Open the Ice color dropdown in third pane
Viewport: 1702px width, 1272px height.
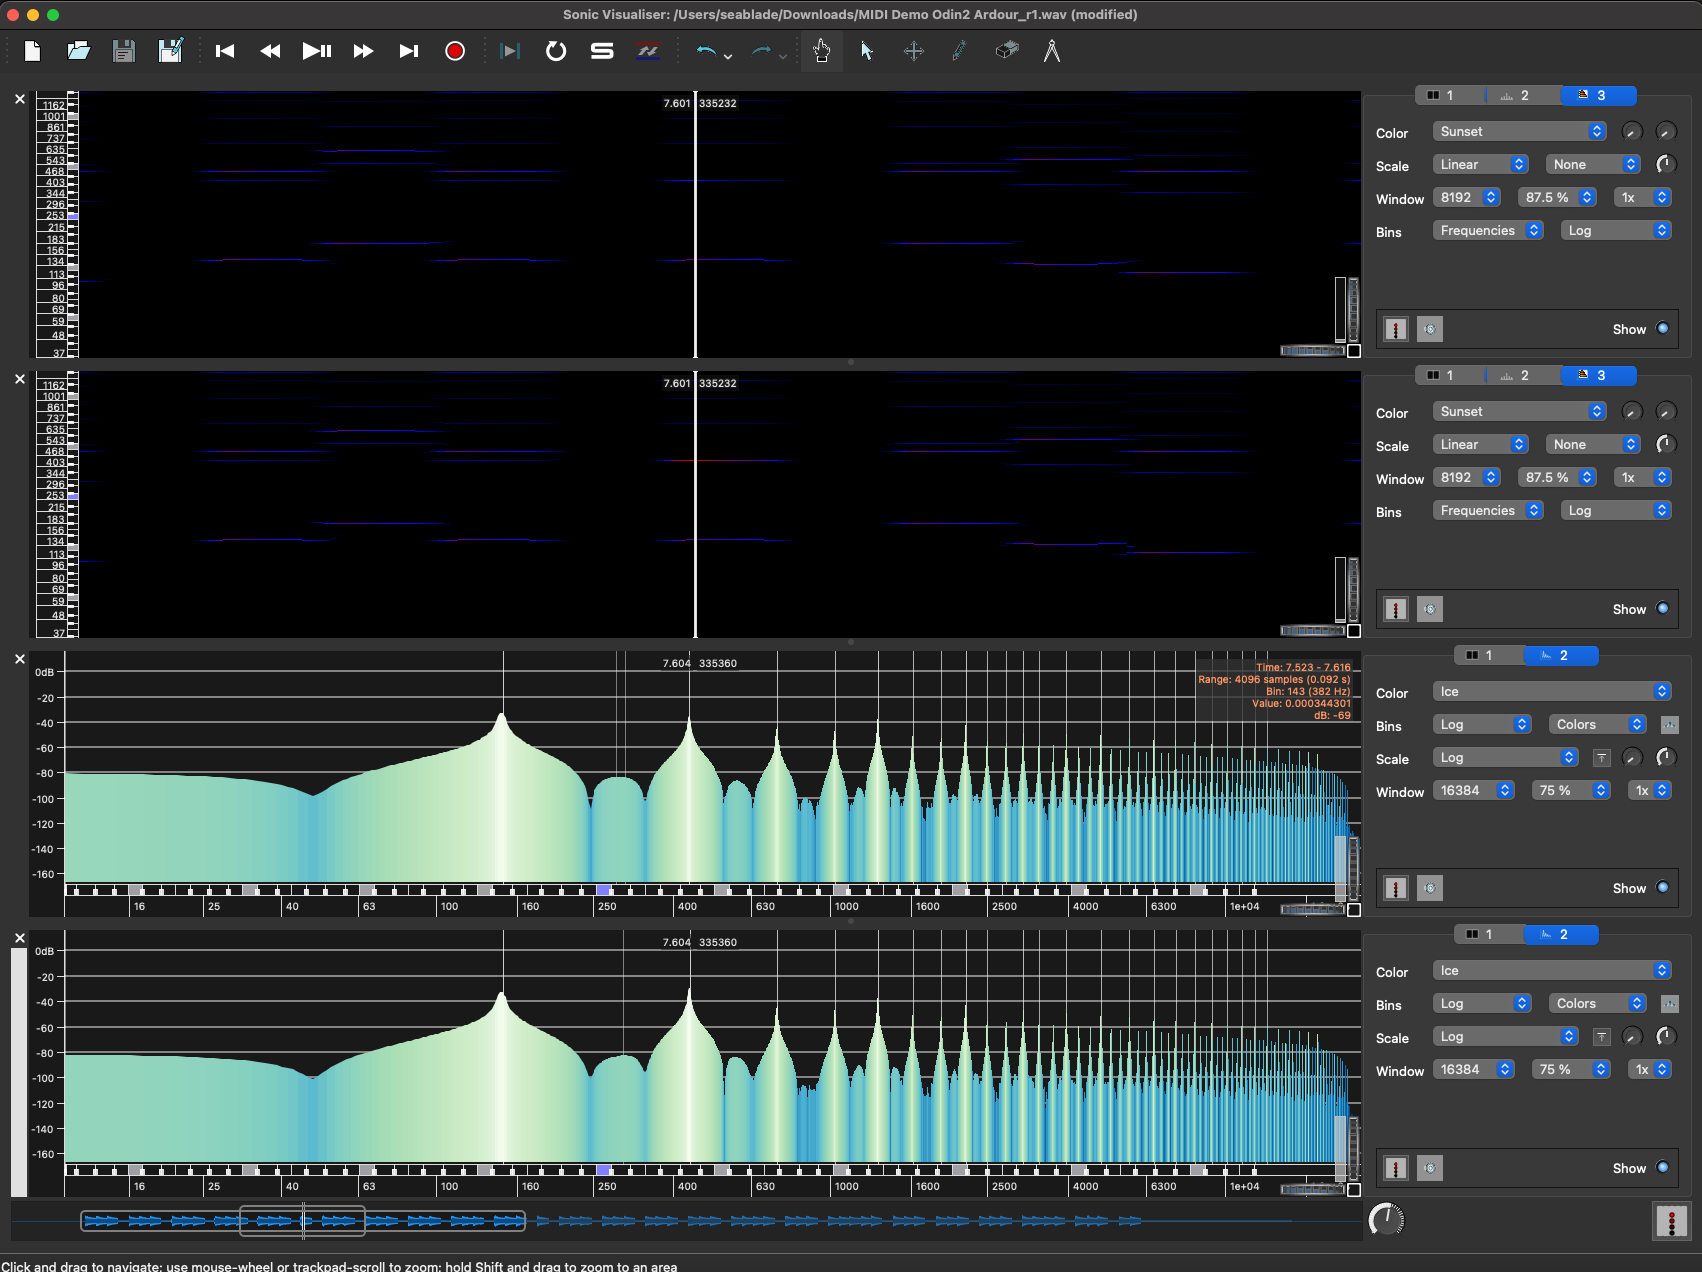tap(1551, 692)
